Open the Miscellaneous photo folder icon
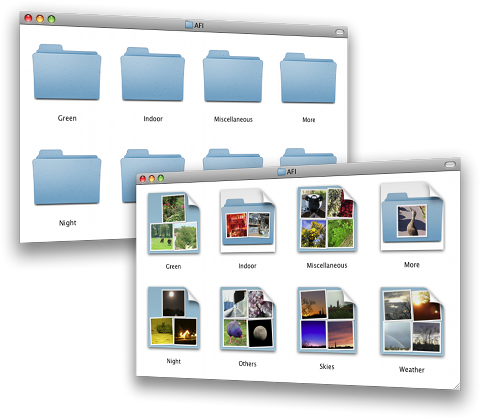The image size is (480, 419). [327, 219]
